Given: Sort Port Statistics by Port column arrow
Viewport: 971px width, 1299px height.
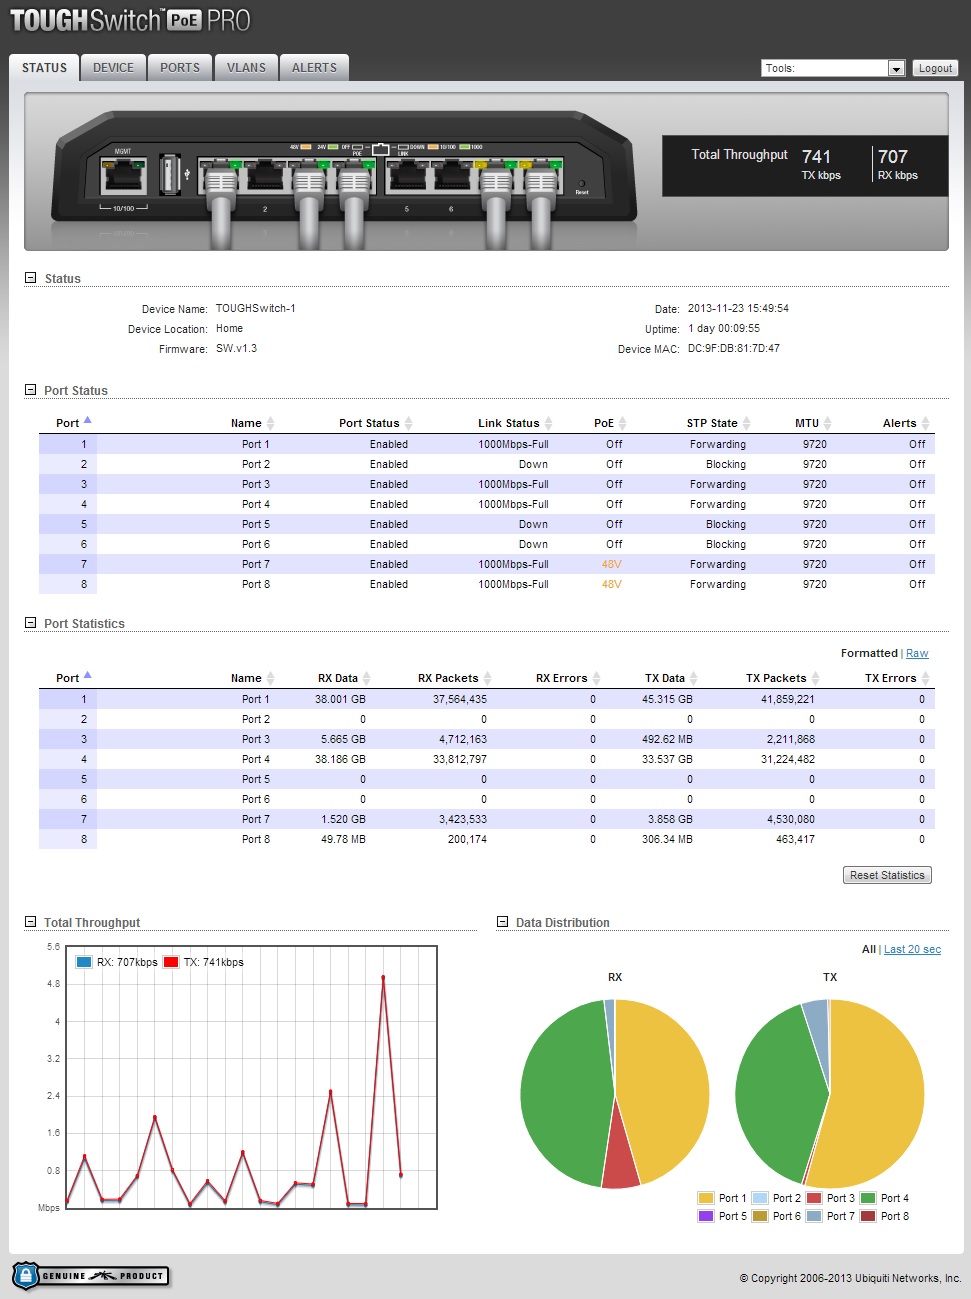Looking at the screenshot, I should click(87, 675).
